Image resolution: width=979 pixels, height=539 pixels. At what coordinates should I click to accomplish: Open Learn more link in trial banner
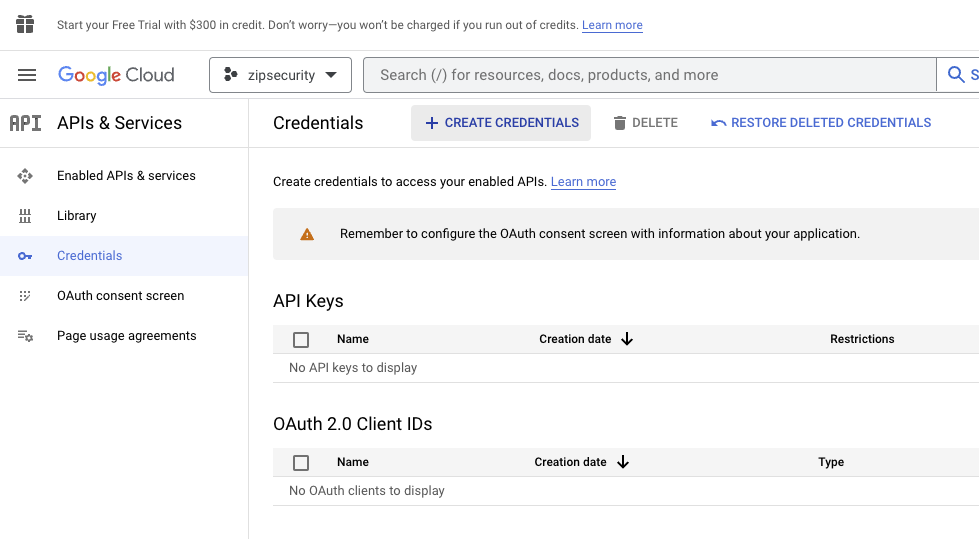[x=612, y=25]
